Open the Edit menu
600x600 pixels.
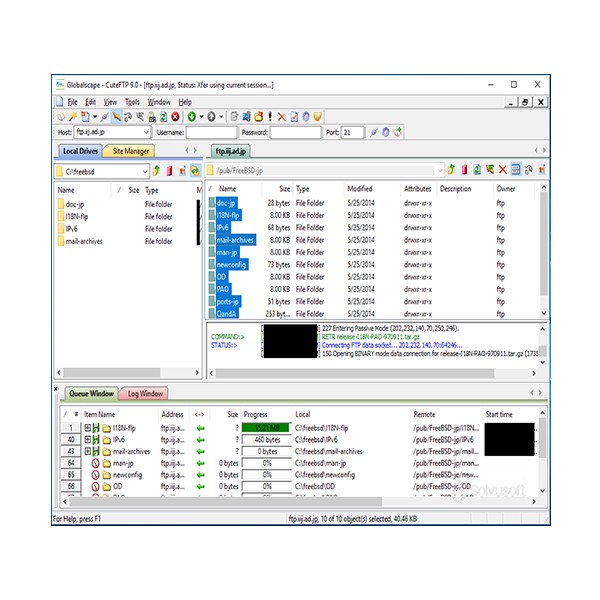tap(90, 102)
